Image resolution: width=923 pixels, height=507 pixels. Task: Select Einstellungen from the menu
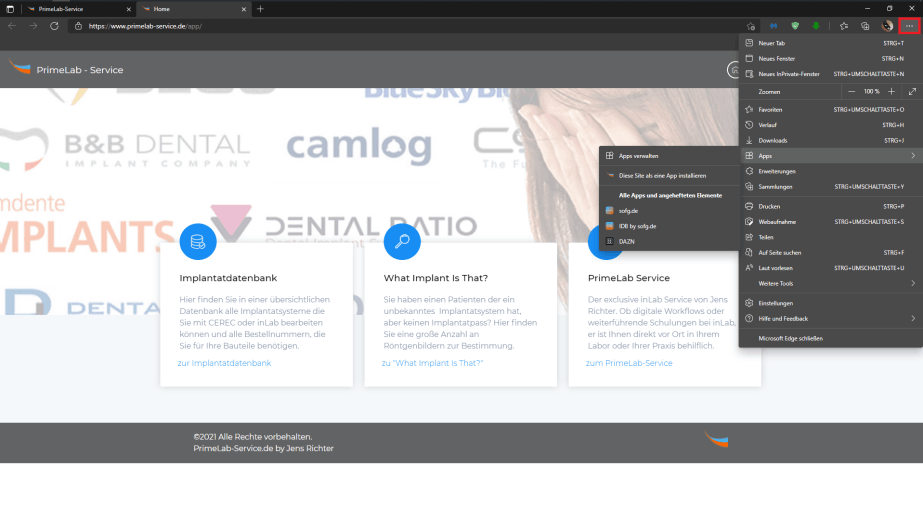[x=776, y=303]
